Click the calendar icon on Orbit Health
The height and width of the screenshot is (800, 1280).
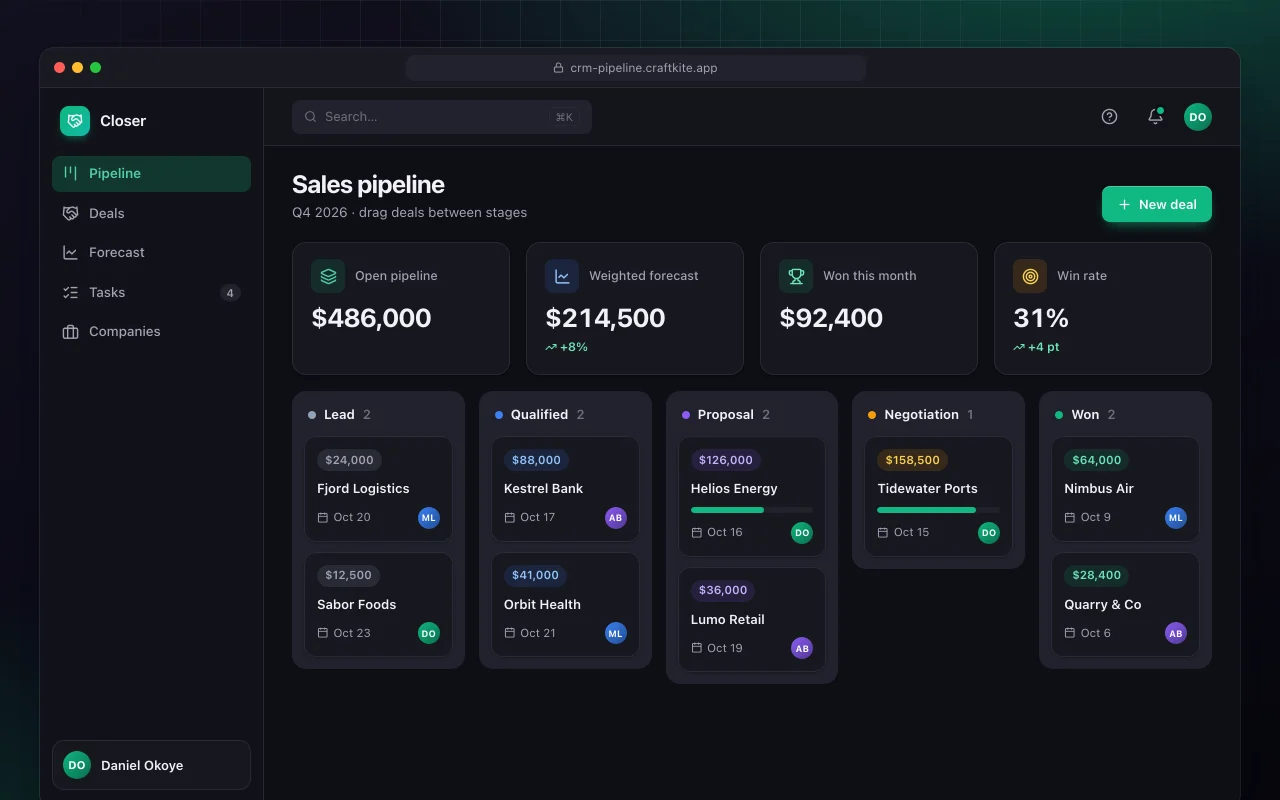click(510, 633)
